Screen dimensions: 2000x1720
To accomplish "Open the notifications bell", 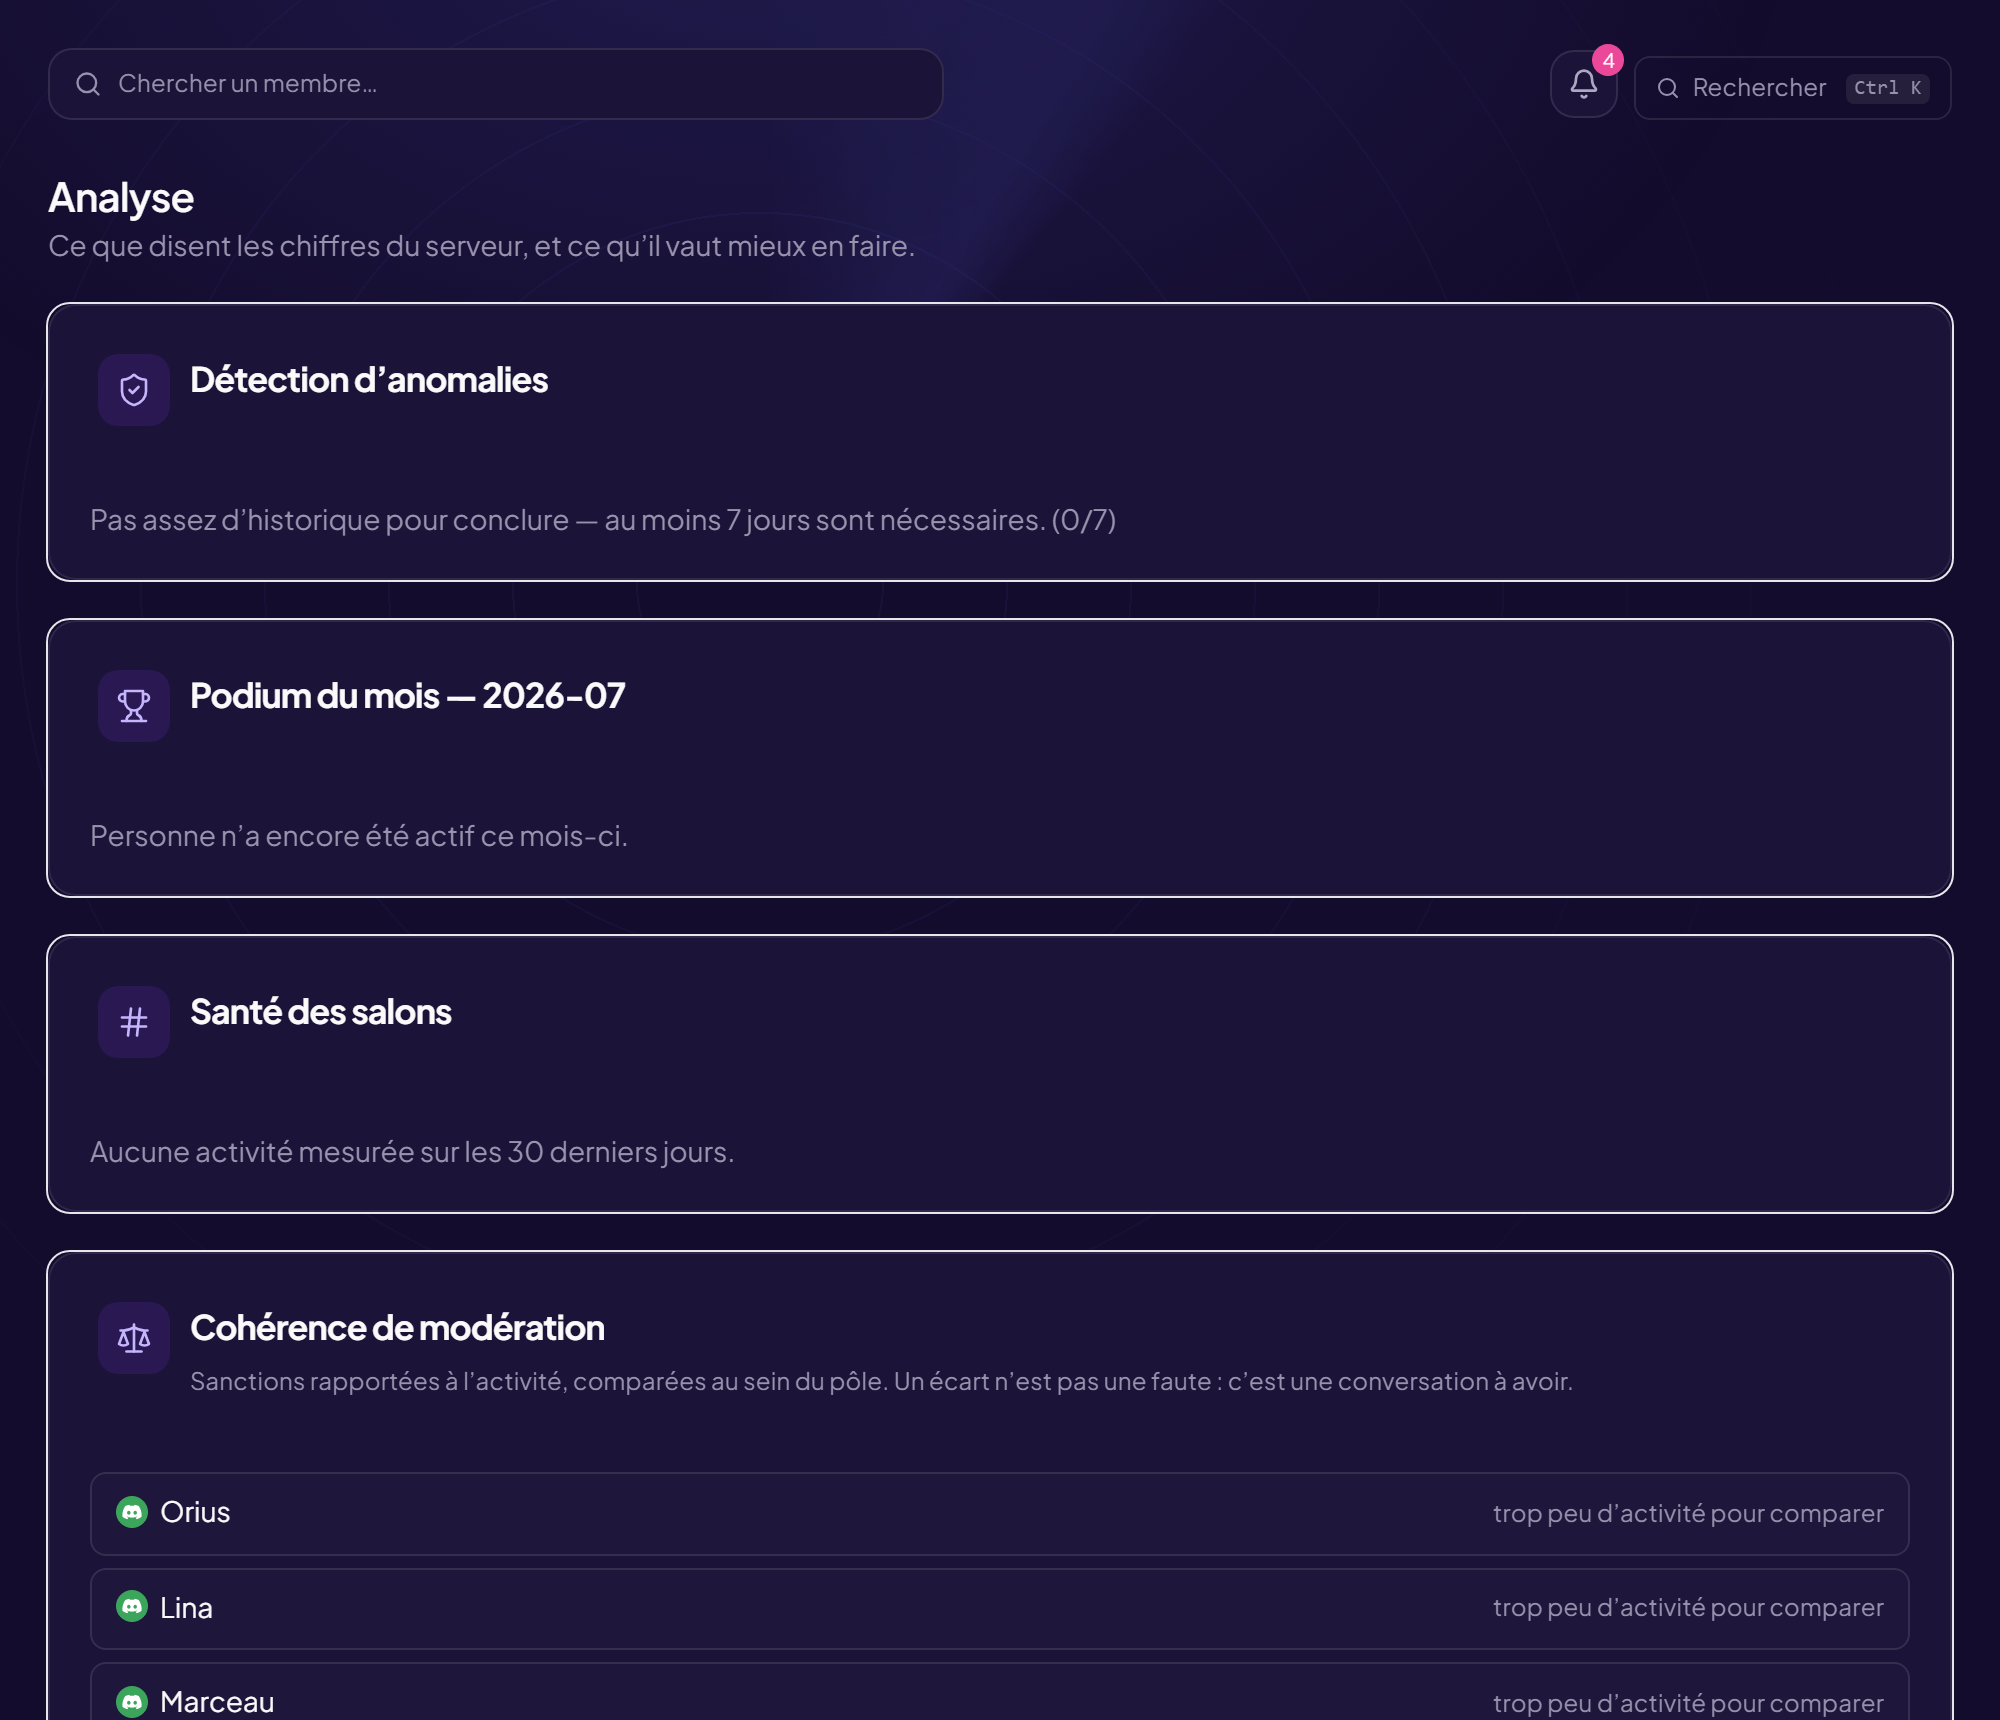I will pos(1583,84).
